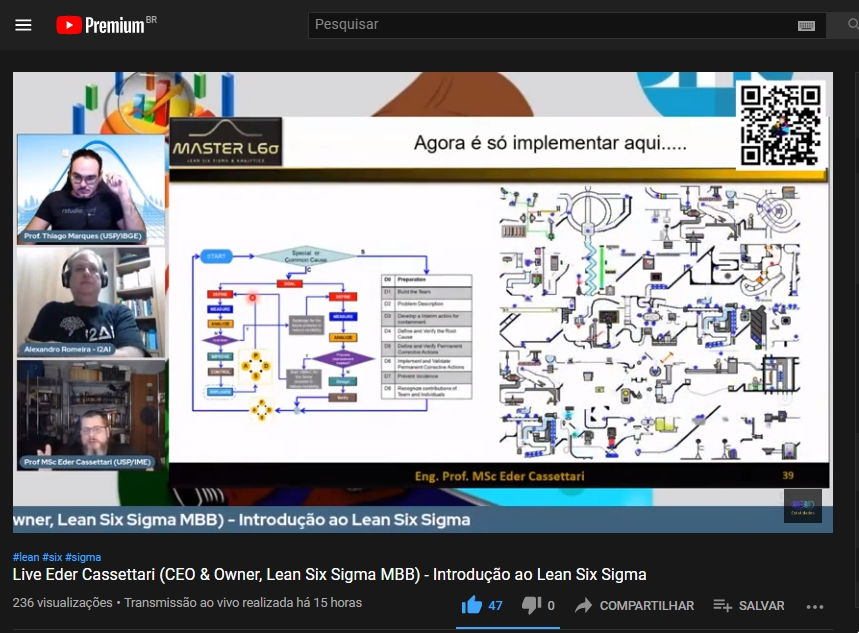859x633 pixels.
Task: Click the #six hashtag link
Action: coord(52,557)
